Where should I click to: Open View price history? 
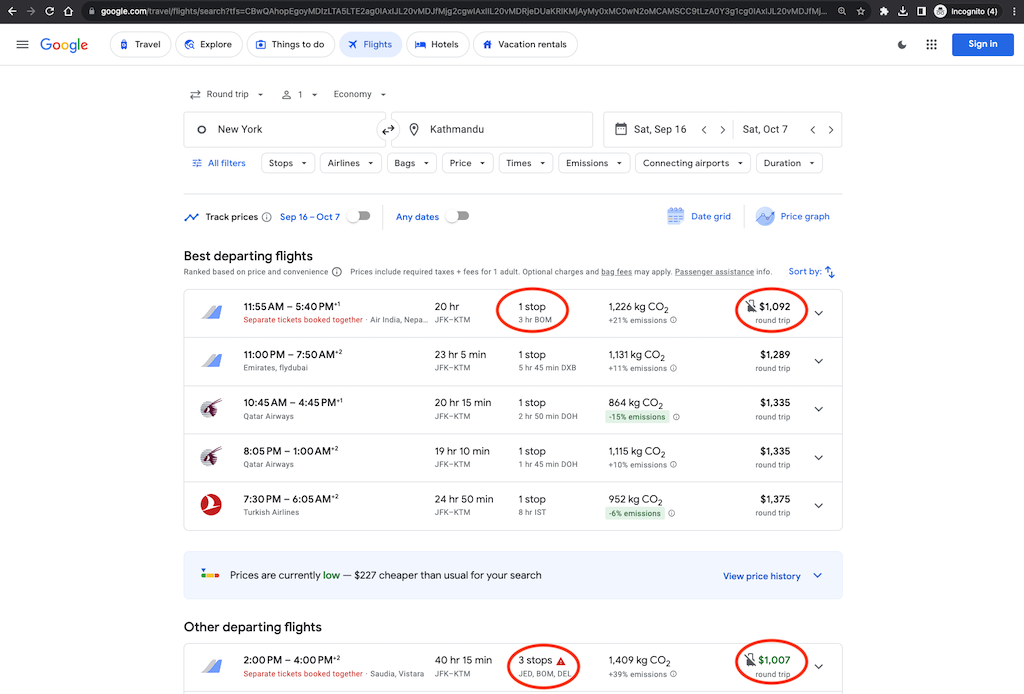[761, 576]
